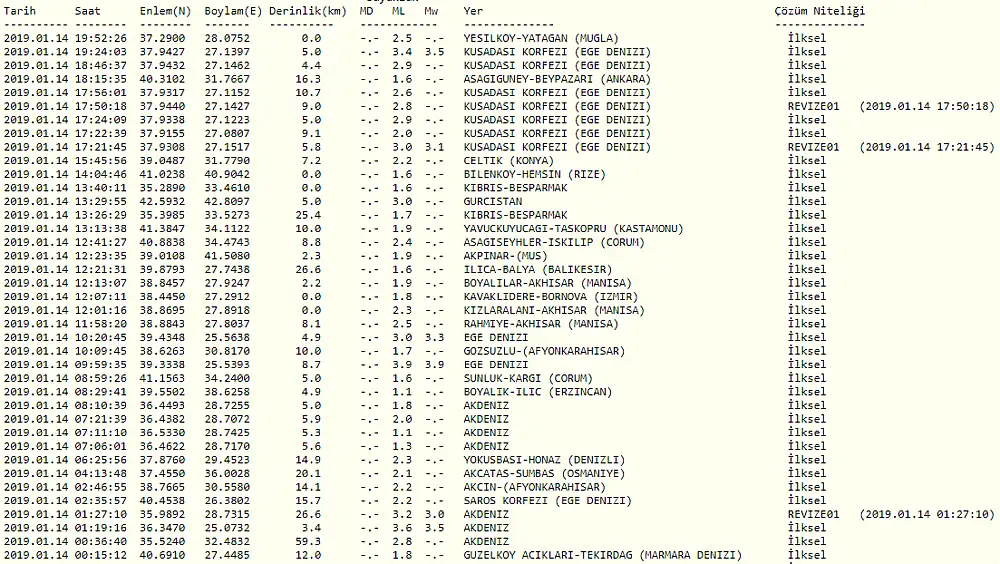Screen dimensions: 1000x564
Task: Select the Enlem(N) column header
Action: tap(164, 11)
